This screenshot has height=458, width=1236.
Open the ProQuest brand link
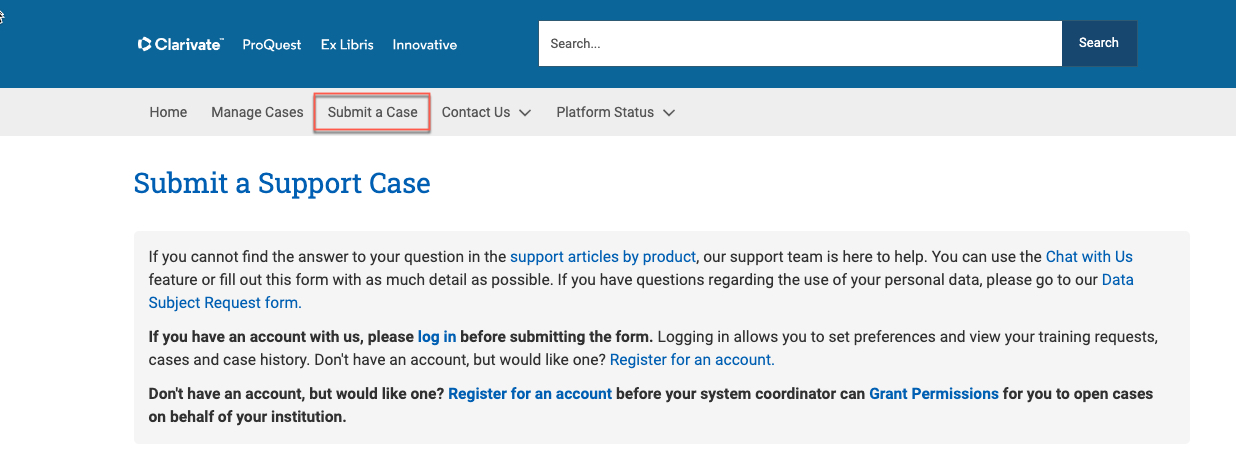click(x=272, y=45)
